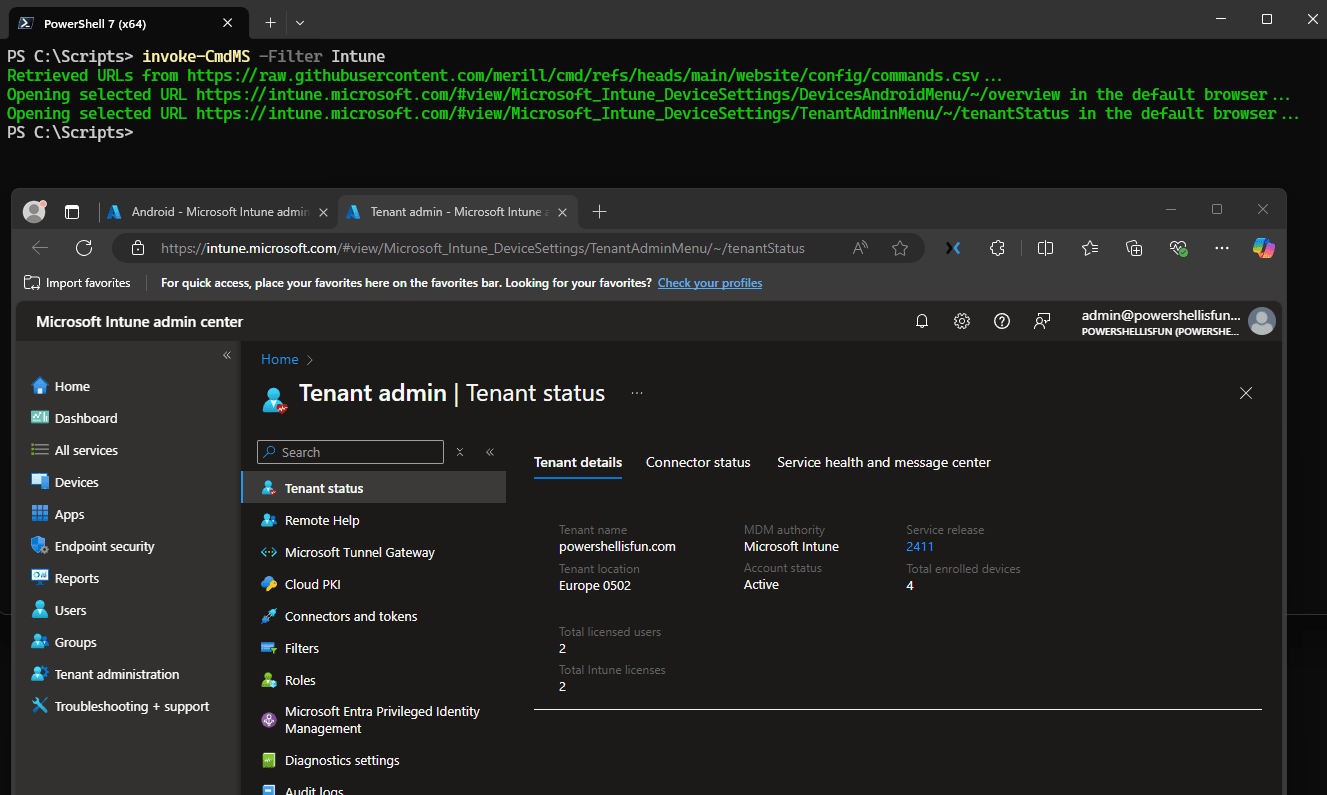
Task: Open the Home icon in Intune sidebar
Action: 40,386
